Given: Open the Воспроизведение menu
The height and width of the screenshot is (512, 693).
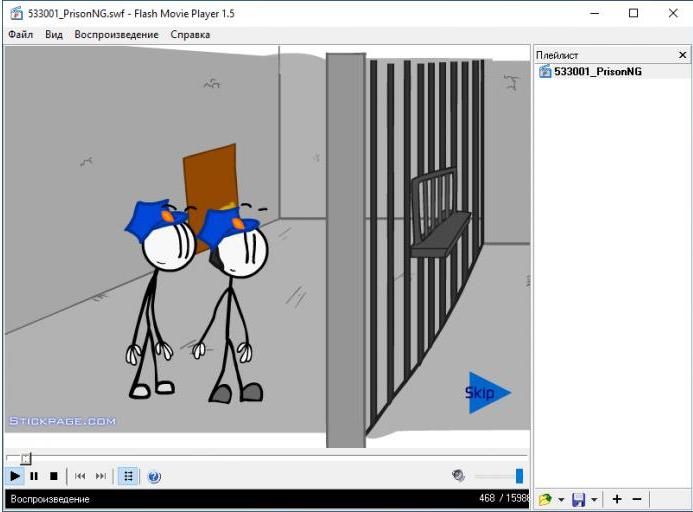Looking at the screenshot, I should point(116,34).
